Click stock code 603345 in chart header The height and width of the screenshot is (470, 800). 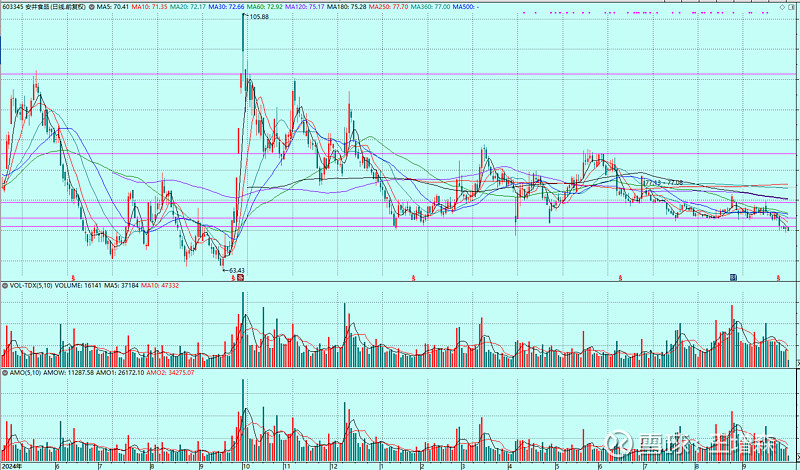16,6
